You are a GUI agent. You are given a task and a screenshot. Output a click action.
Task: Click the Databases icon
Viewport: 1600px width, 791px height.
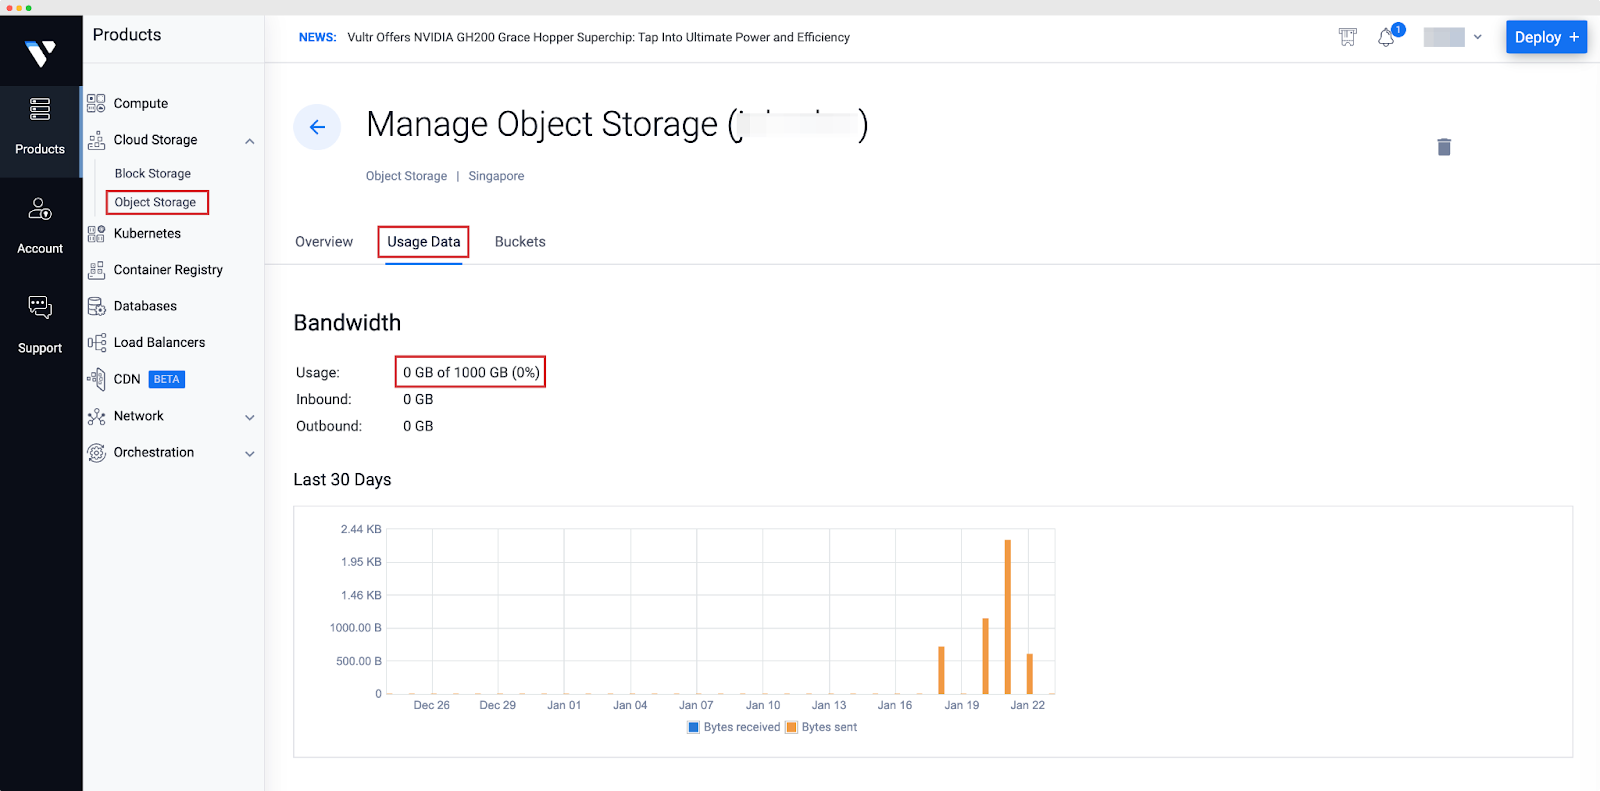tap(96, 306)
